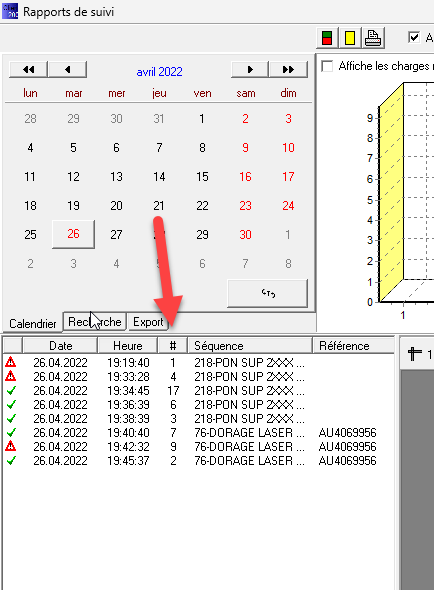Select April 15 in the calendar
Viewport: 434px width, 590px height.
pyautogui.click(x=202, y=176)
